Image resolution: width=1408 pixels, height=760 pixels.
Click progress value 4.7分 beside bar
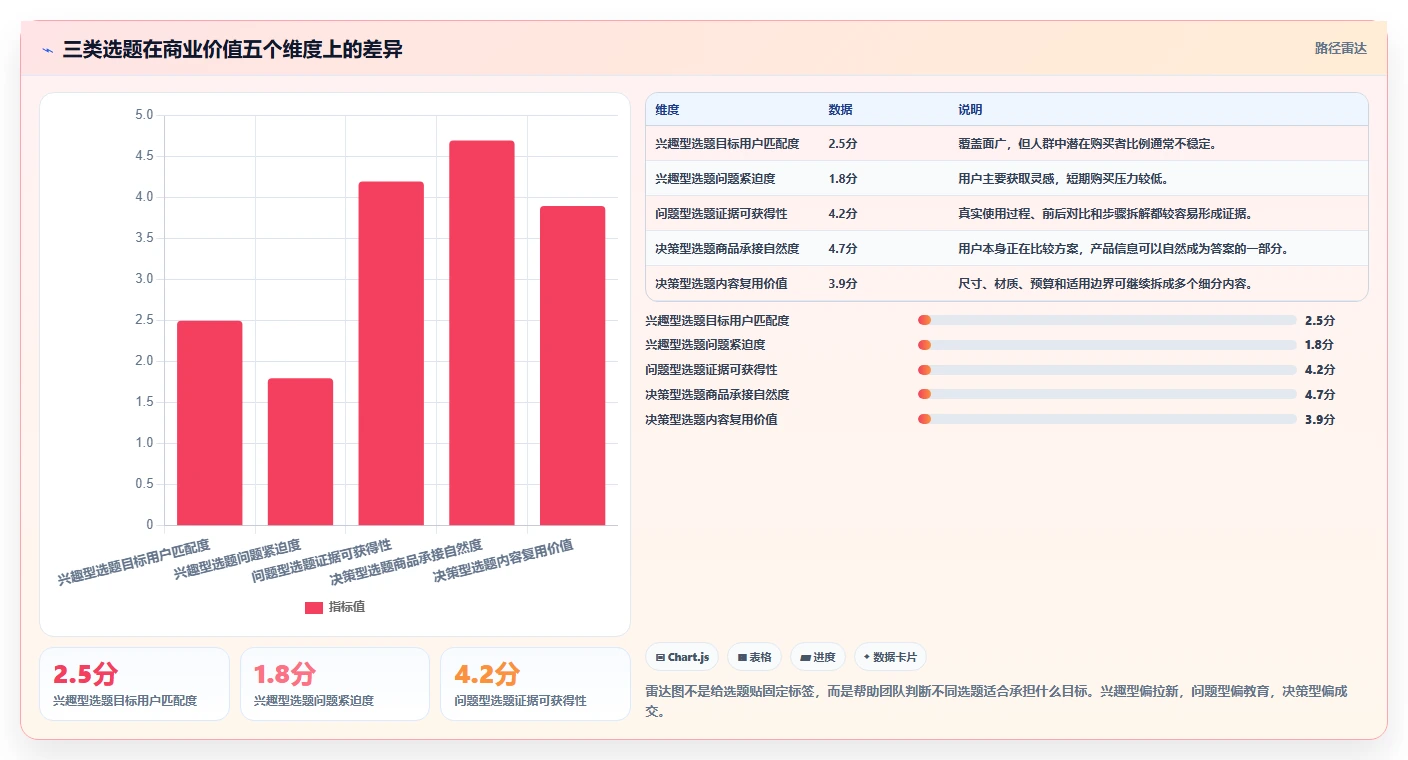pos(1320,395)
